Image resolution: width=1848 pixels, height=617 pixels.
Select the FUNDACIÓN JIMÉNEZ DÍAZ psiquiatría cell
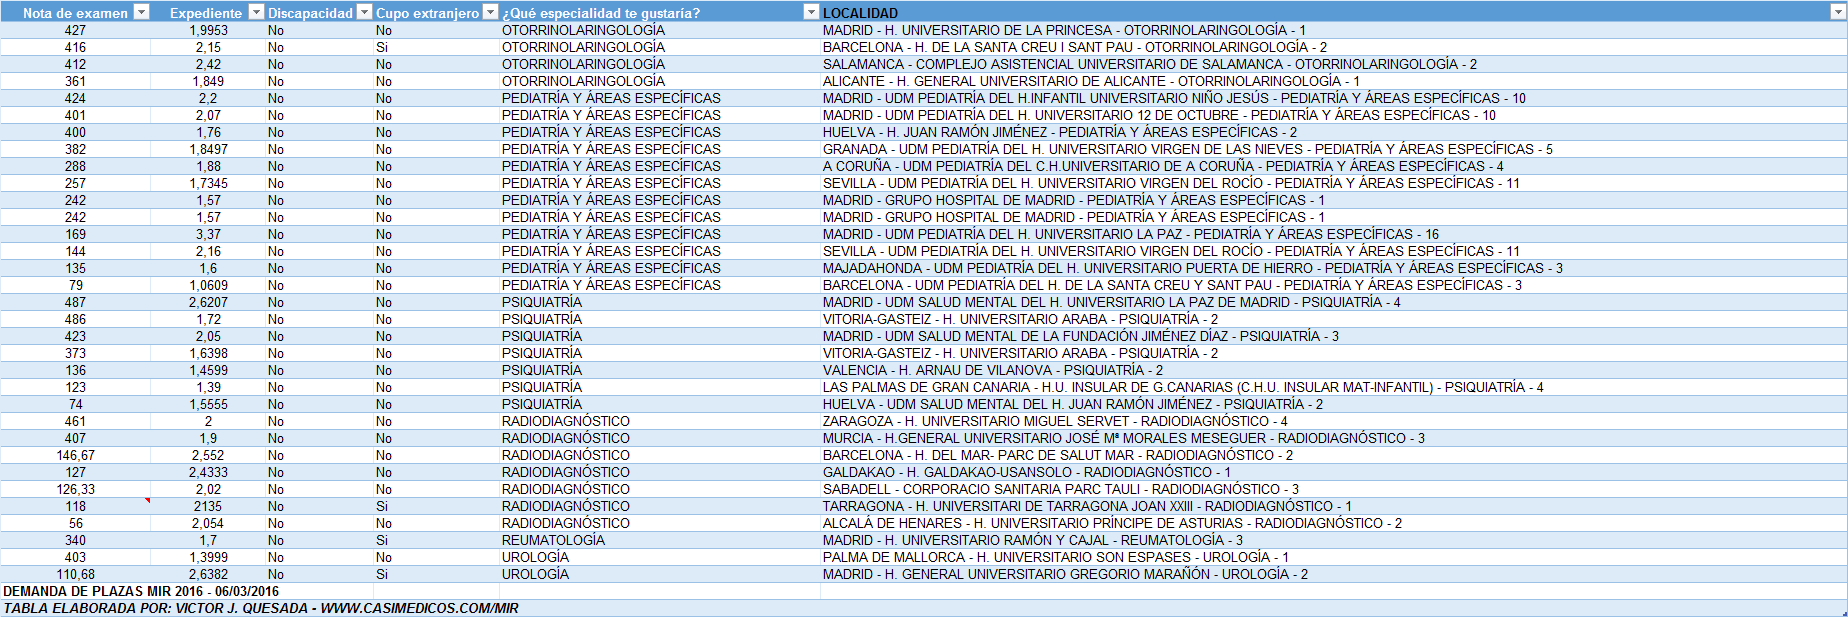[1333, 336]
